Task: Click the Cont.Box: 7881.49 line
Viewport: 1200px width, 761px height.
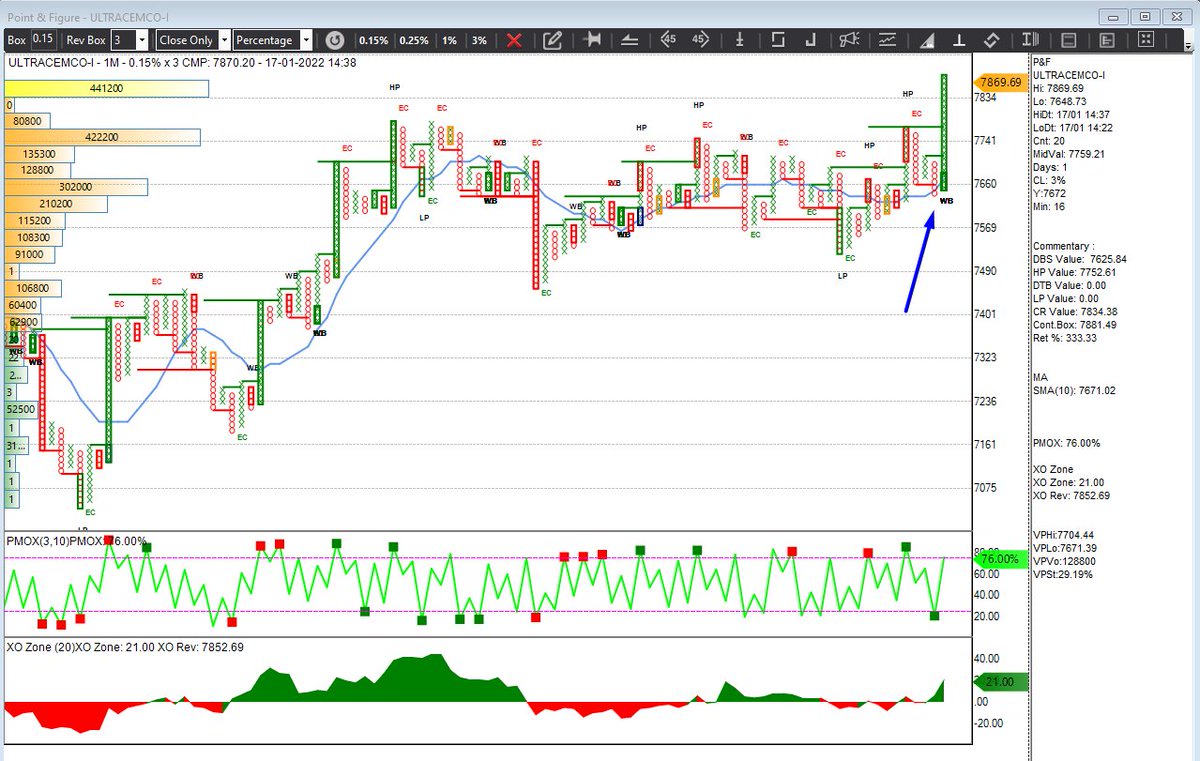Action: click(x=1074, y=324)
